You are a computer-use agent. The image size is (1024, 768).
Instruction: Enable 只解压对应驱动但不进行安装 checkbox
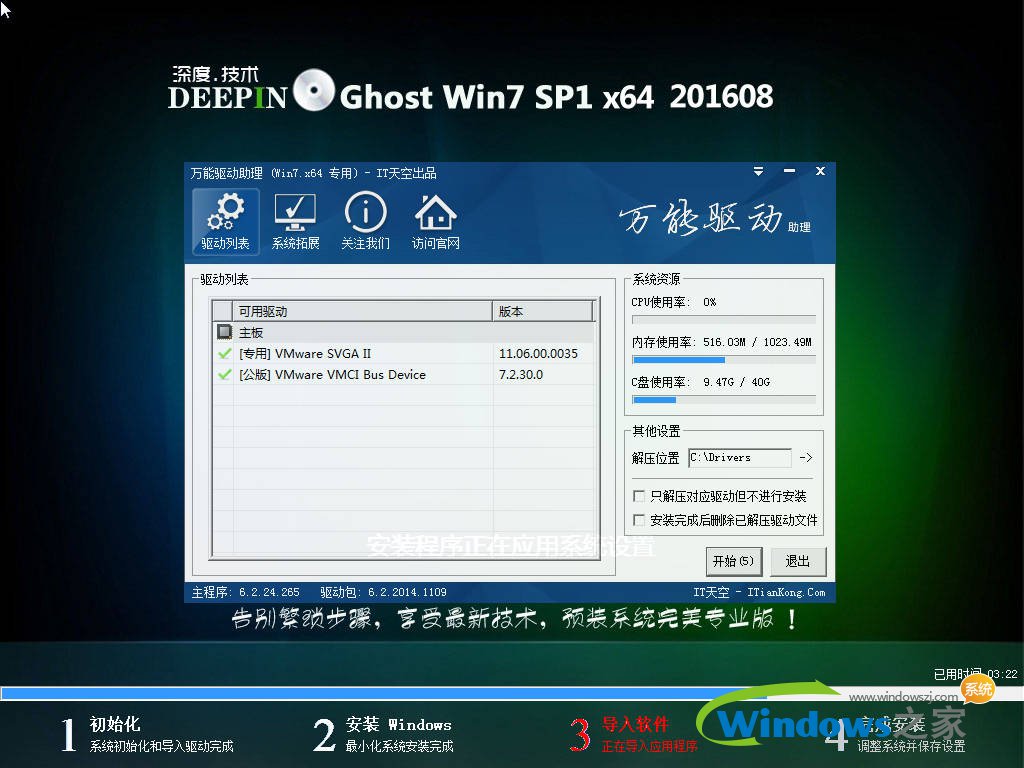(x=638, y=495)
